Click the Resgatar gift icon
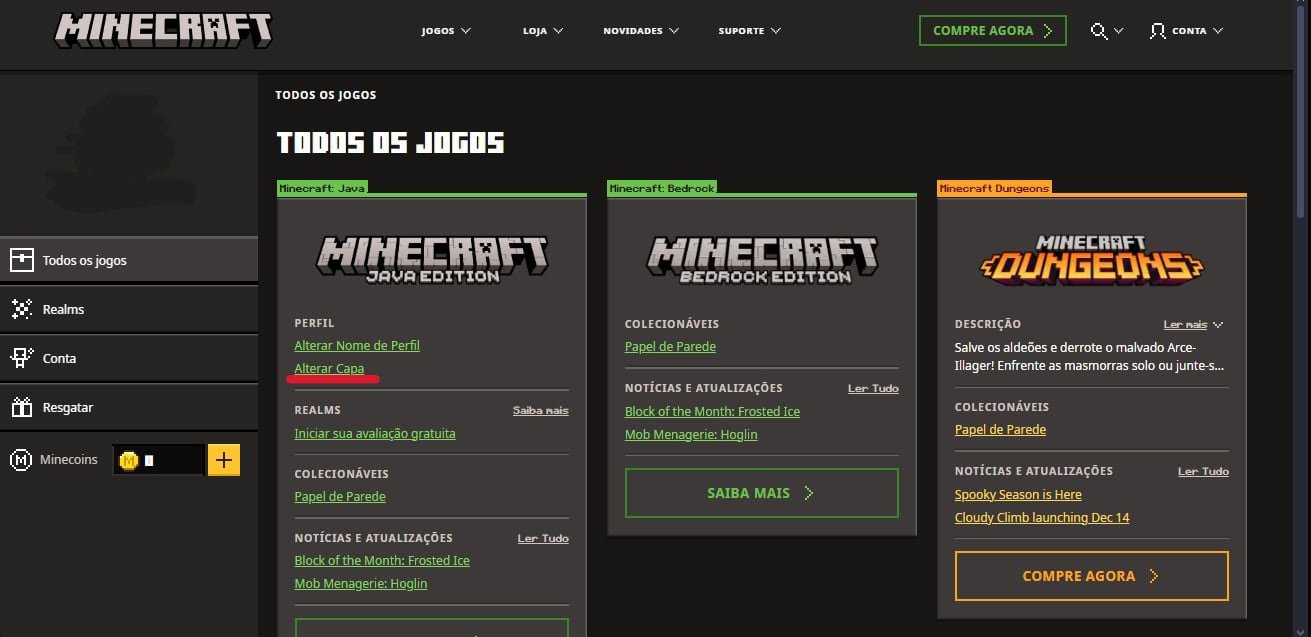 coord(22,408)
